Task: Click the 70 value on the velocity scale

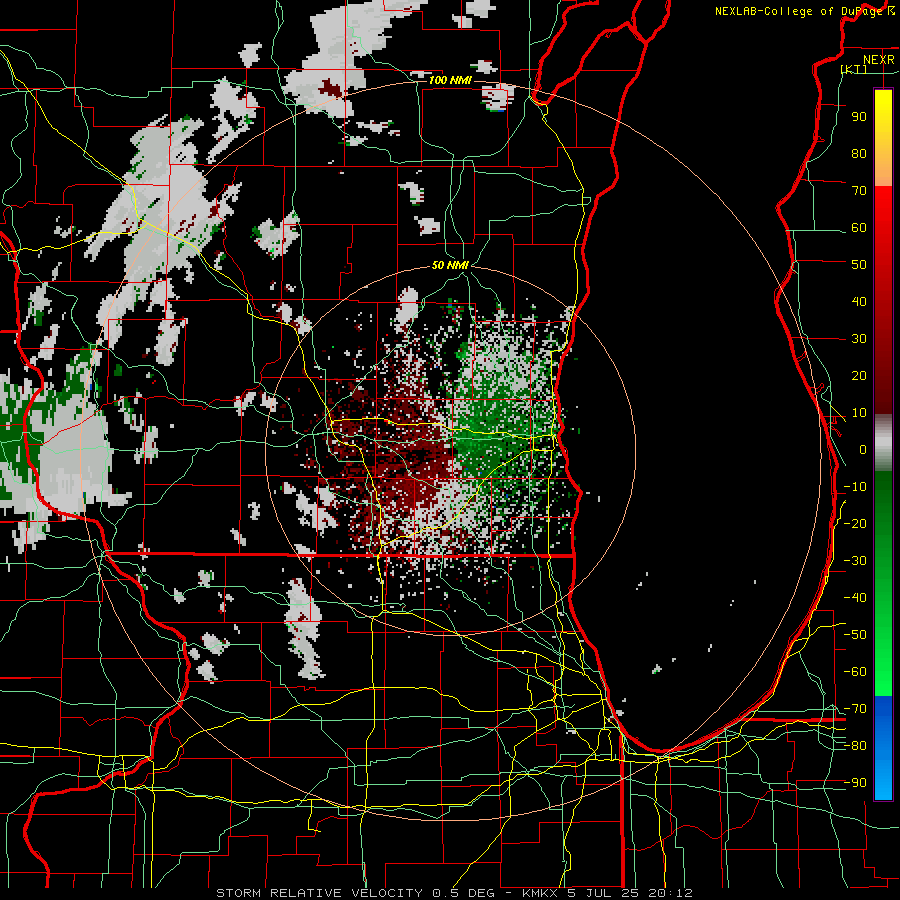Action: pyautogui.click(x=859, y=191)
